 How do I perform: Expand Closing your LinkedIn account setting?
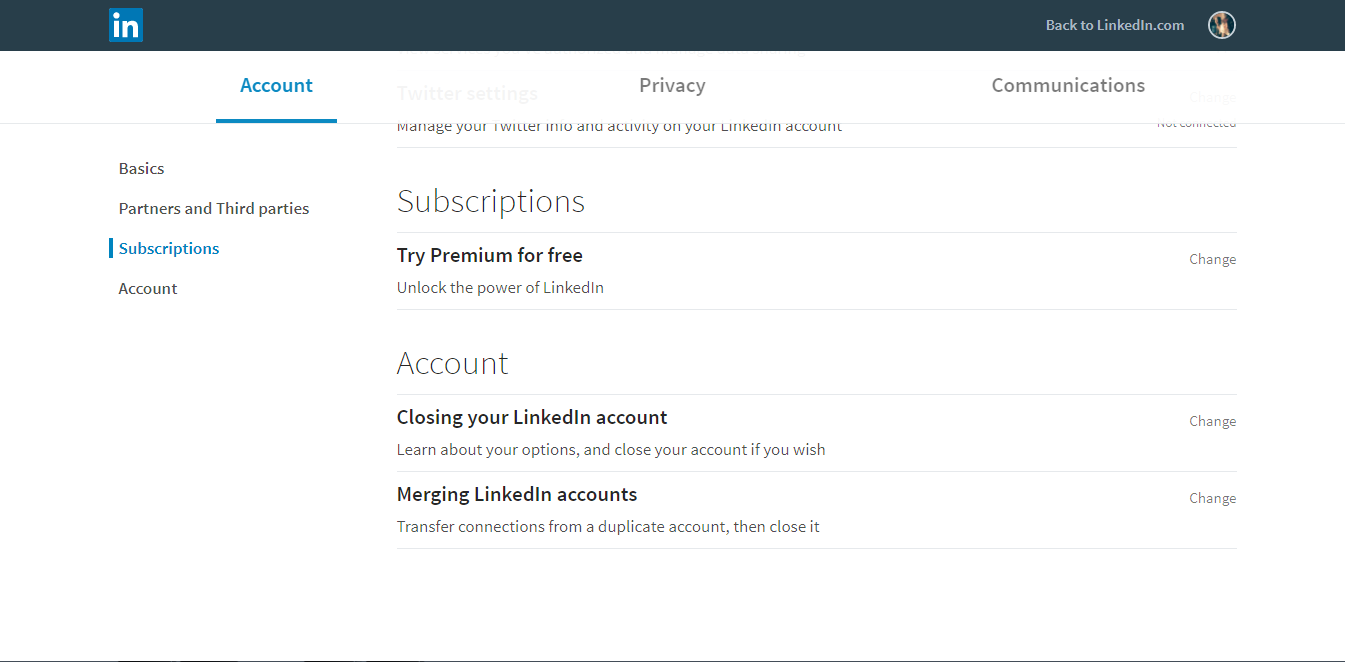tap(817, 433)
